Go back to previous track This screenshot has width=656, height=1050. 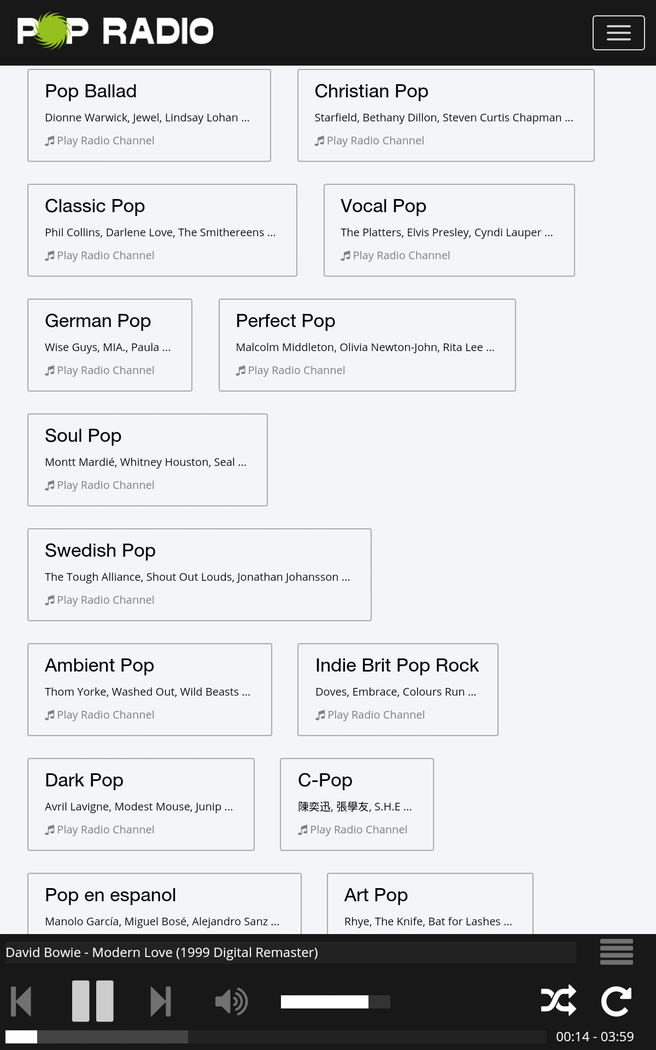pyautogui.click(x=21, y=1001)
